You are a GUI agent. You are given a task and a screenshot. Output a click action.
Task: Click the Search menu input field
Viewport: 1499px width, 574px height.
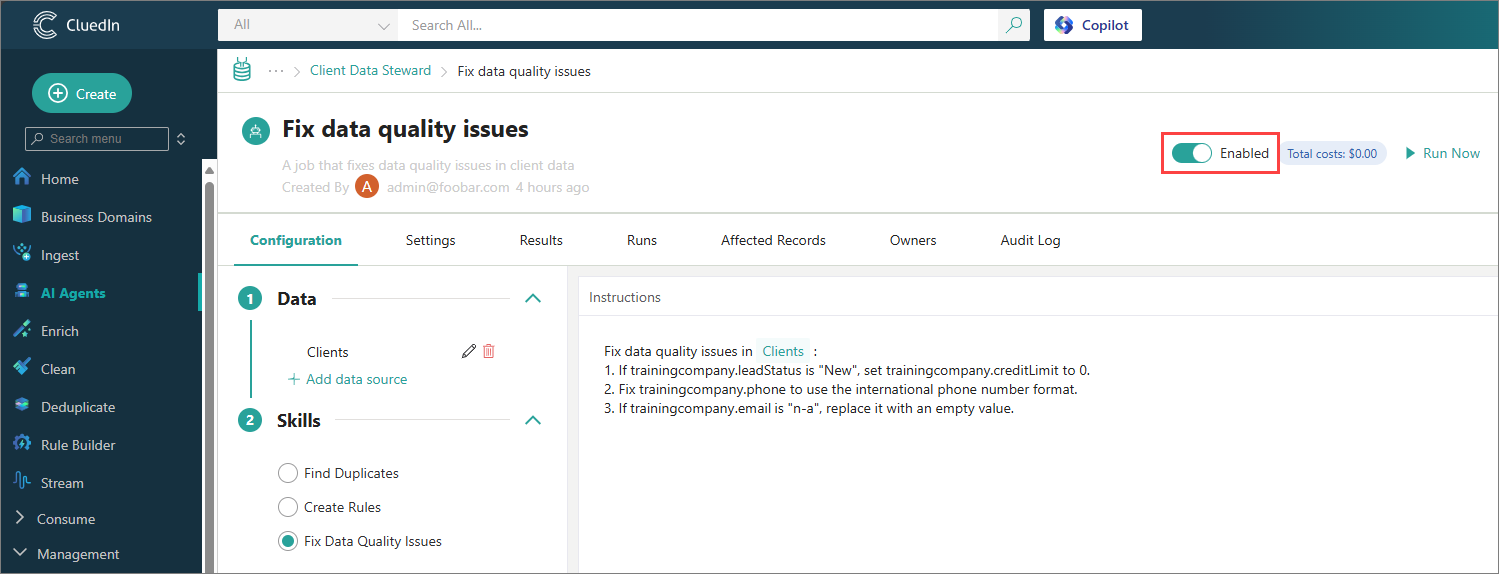pyautogui.click(x=107, y=138)
